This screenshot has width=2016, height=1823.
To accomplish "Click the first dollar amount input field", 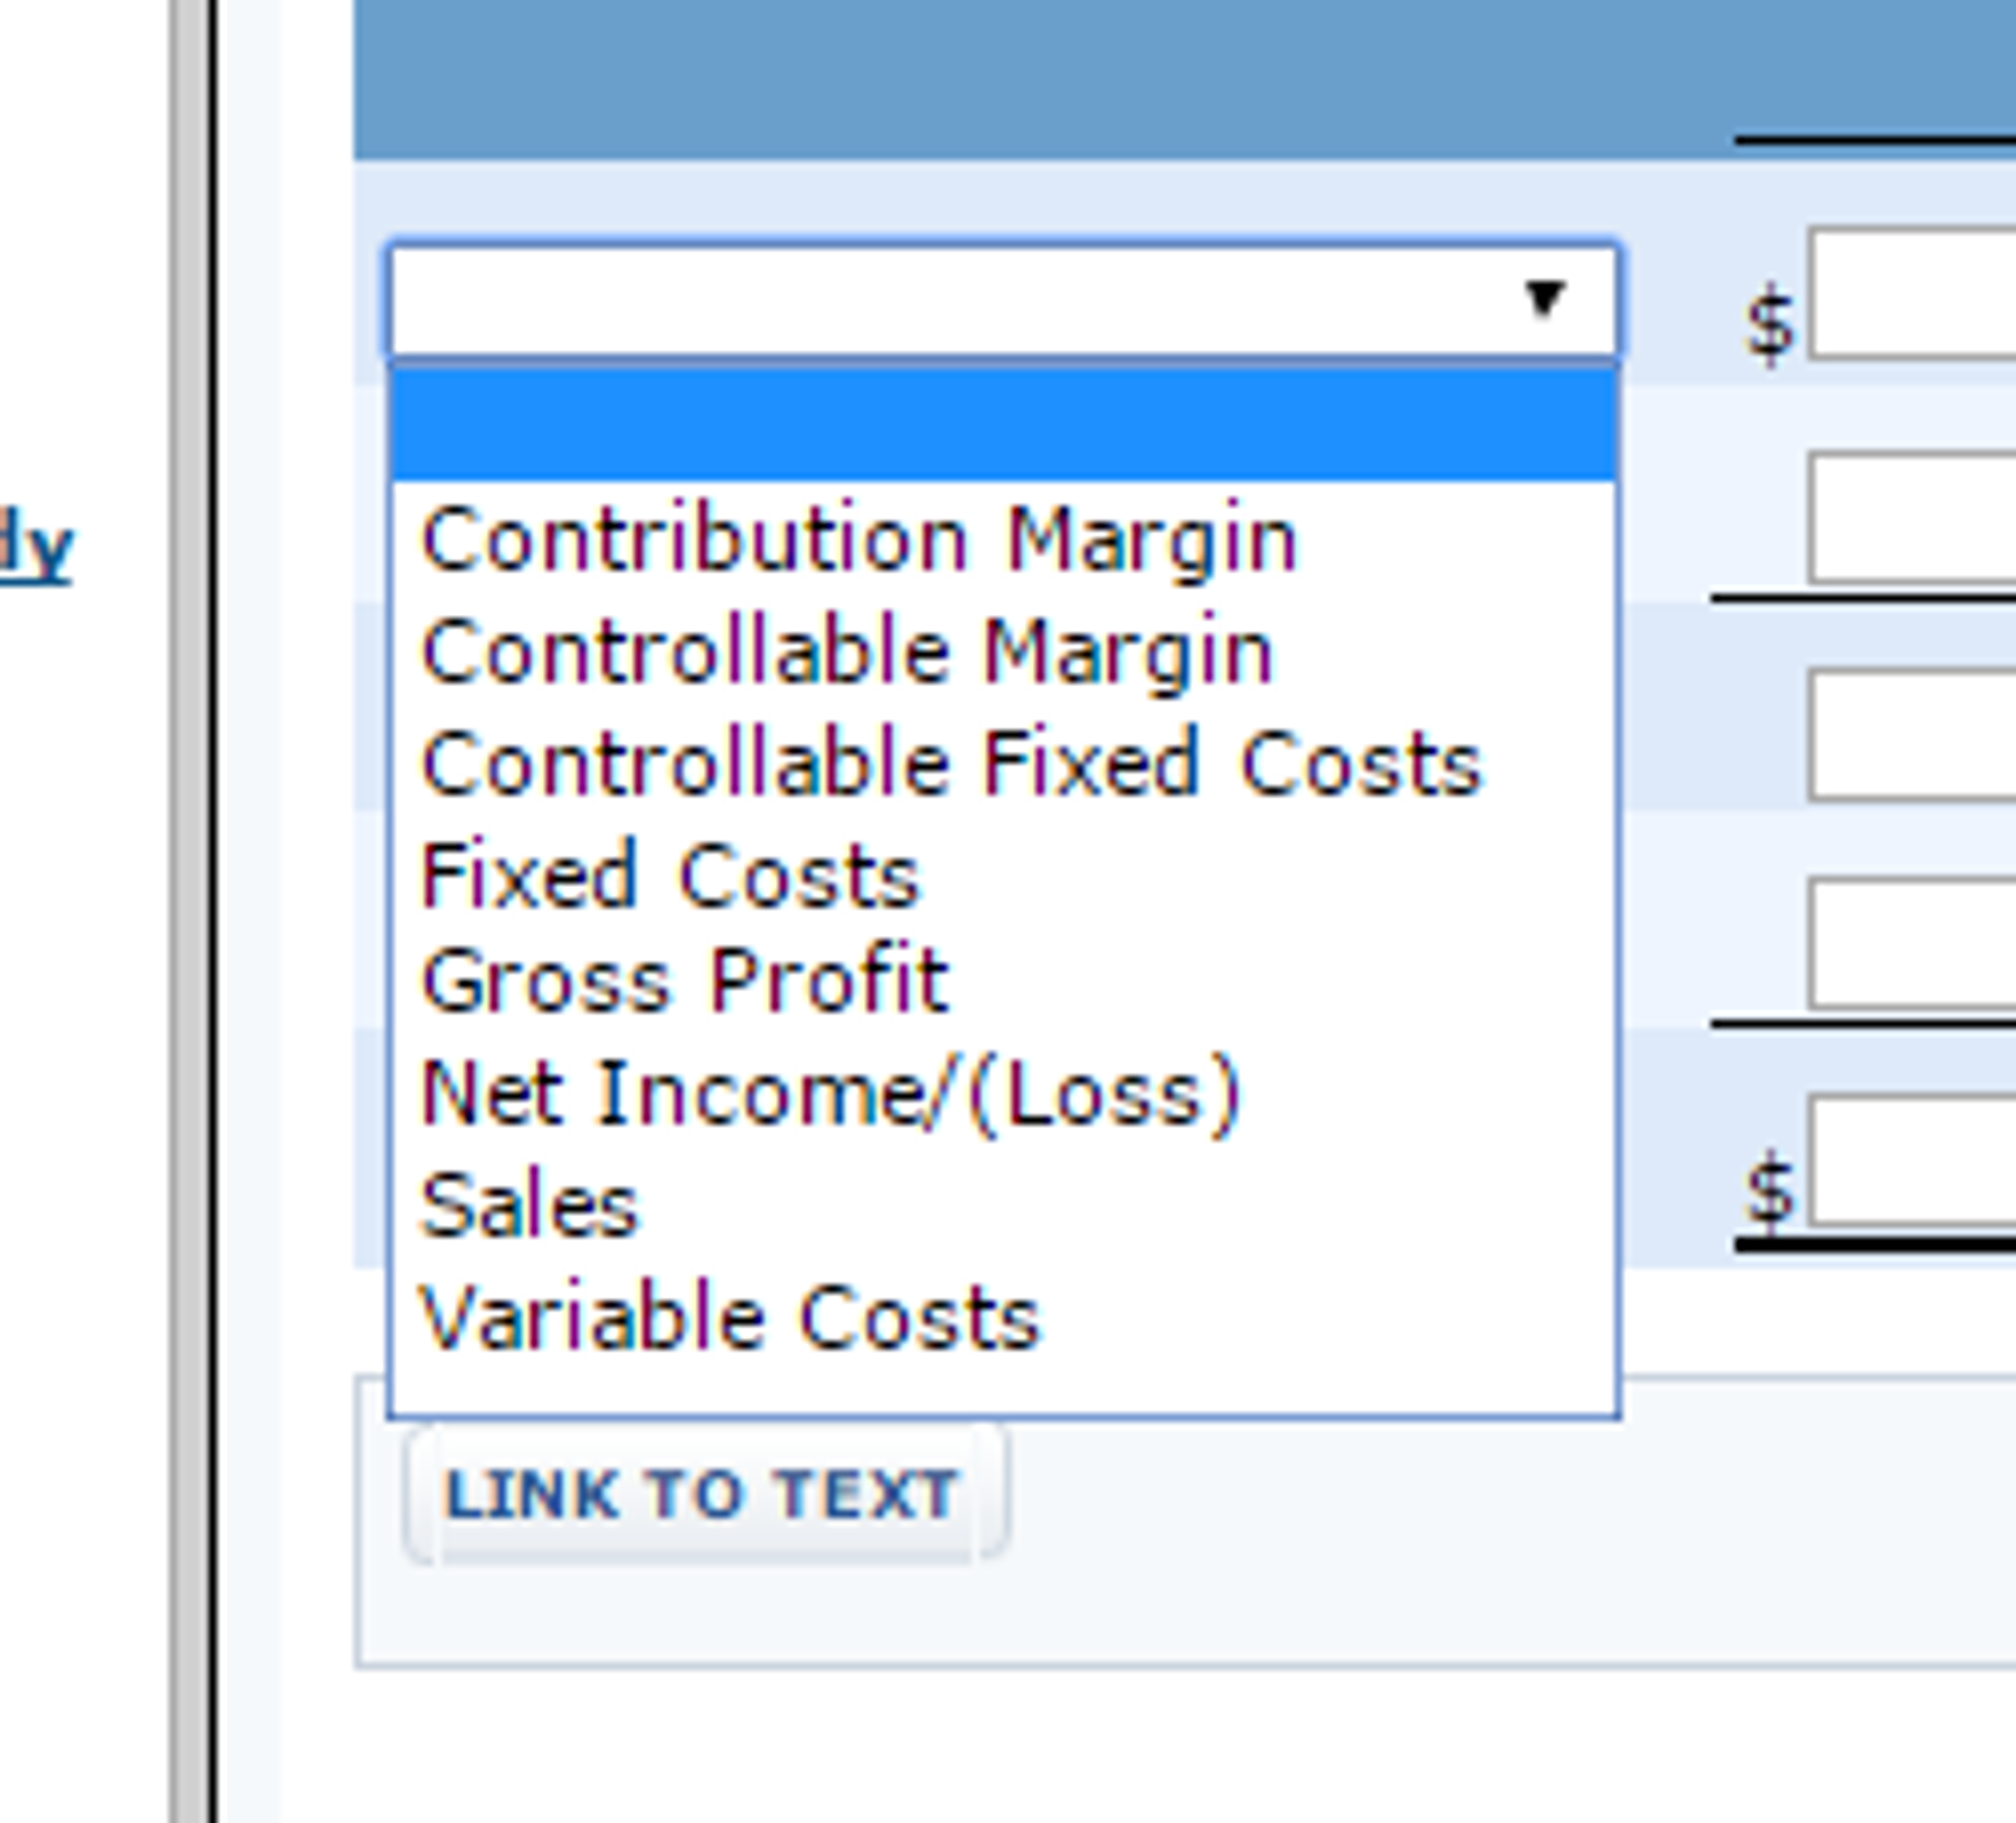I will pos(1912,294).
